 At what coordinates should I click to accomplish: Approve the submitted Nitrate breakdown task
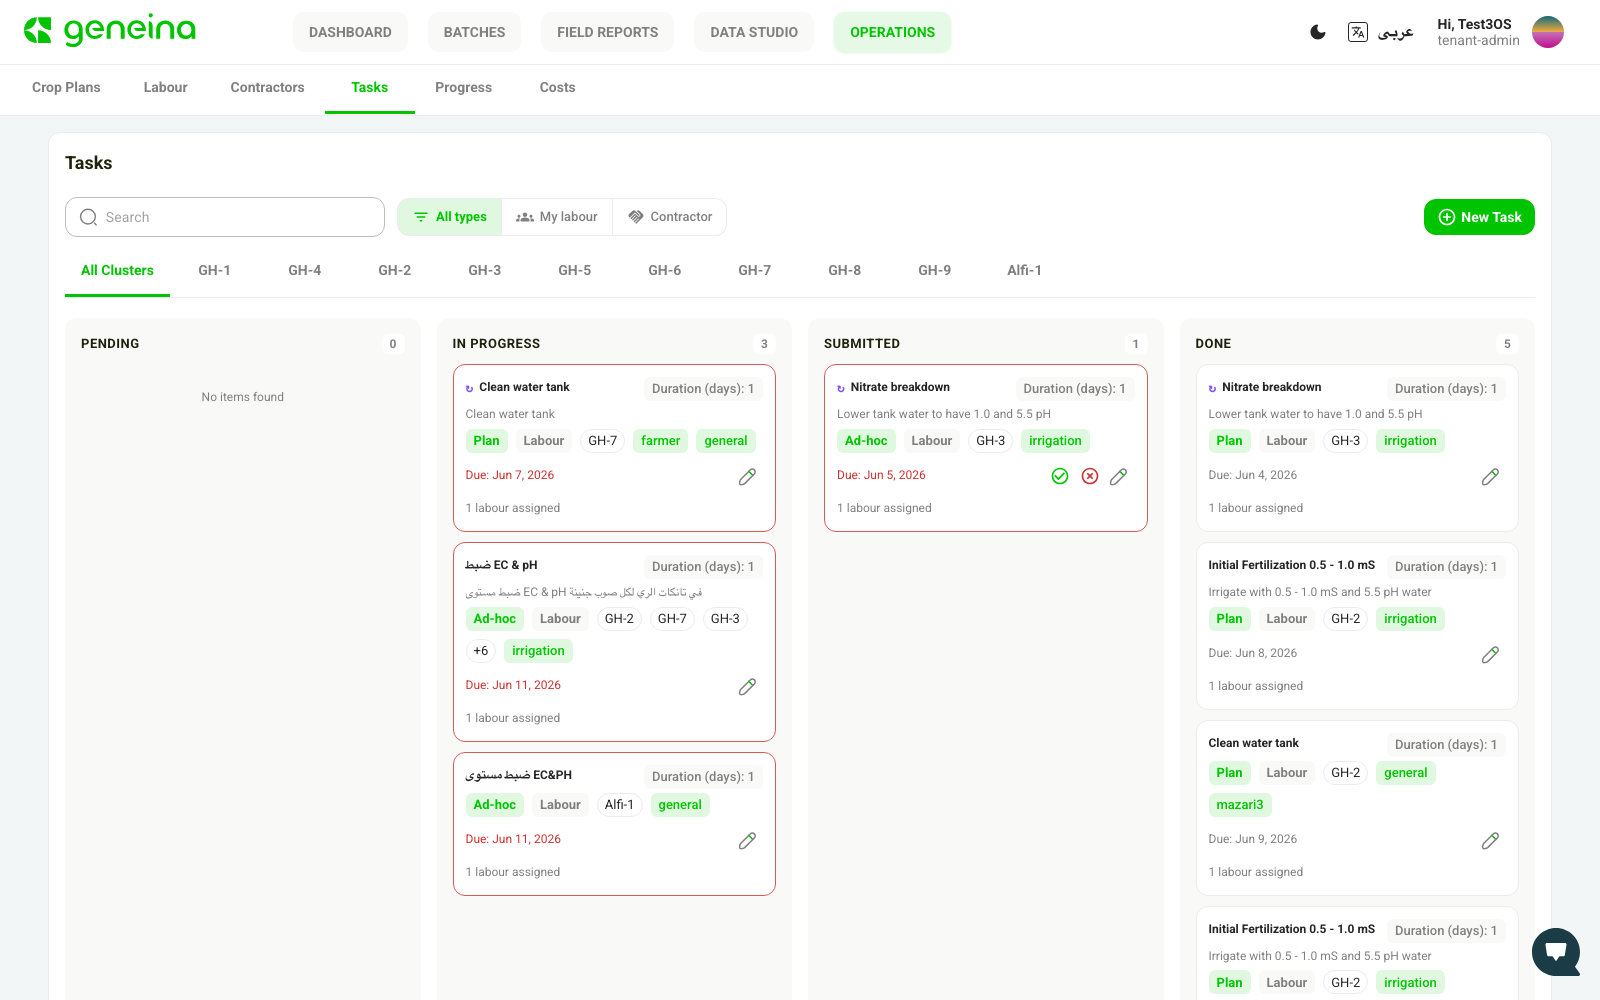pyautogui.click(x=1060, y=476)
